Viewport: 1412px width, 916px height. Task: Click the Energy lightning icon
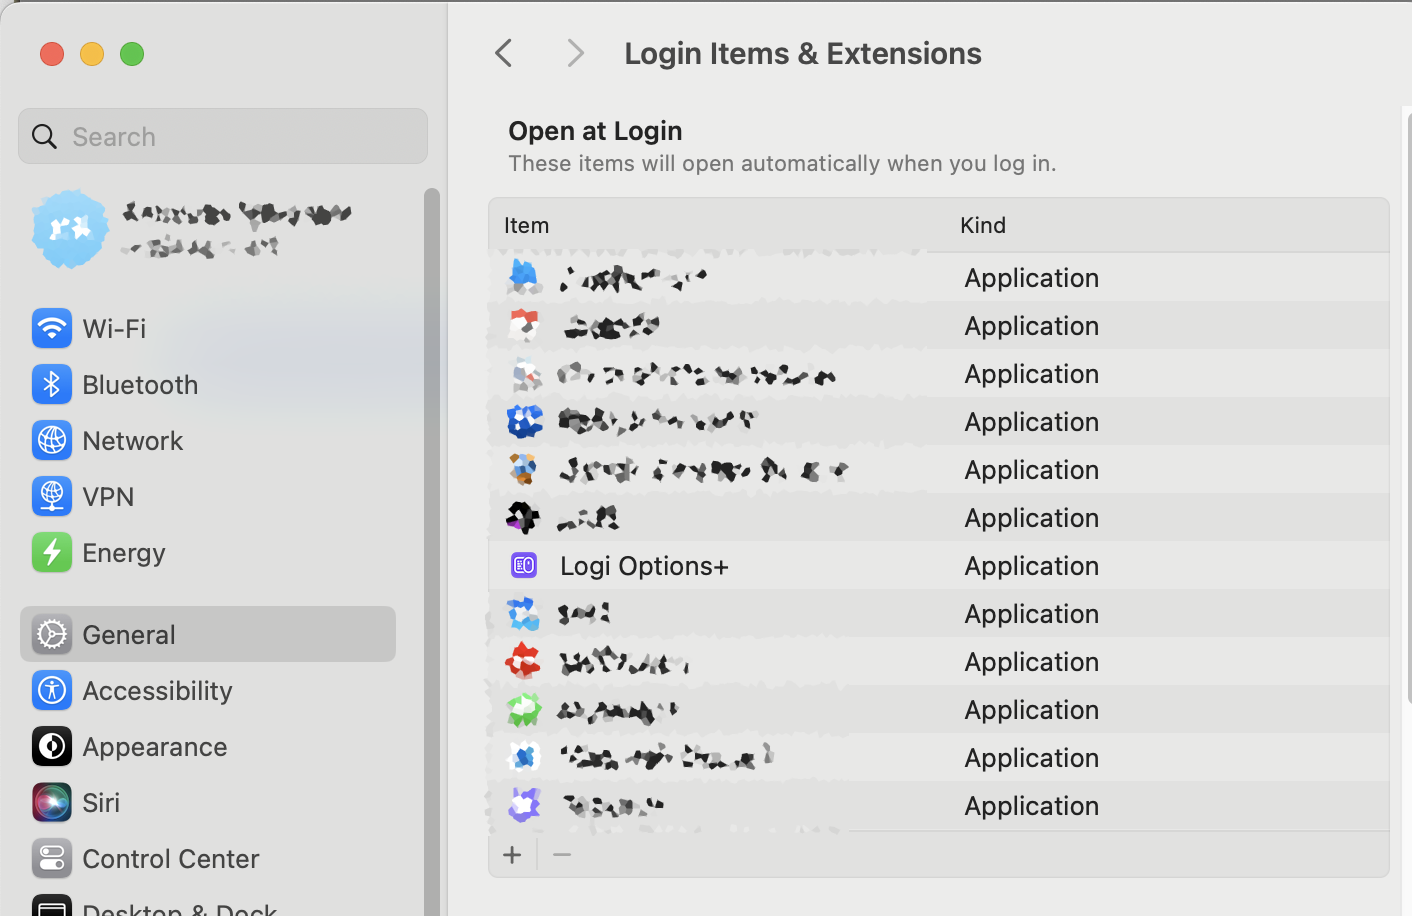51,552
